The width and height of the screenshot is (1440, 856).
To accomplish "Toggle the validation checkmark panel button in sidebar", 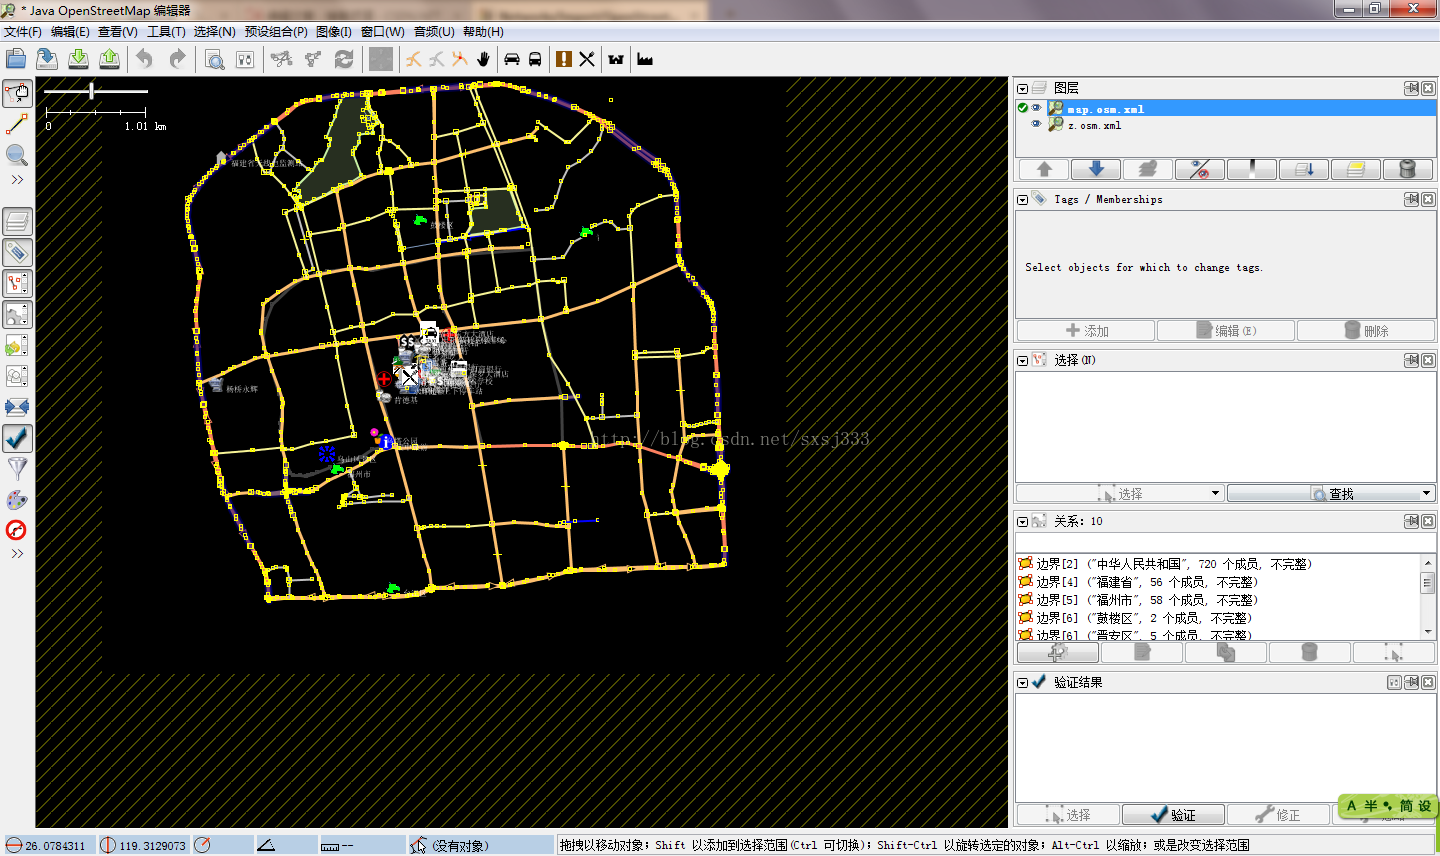I will [17, 438].
